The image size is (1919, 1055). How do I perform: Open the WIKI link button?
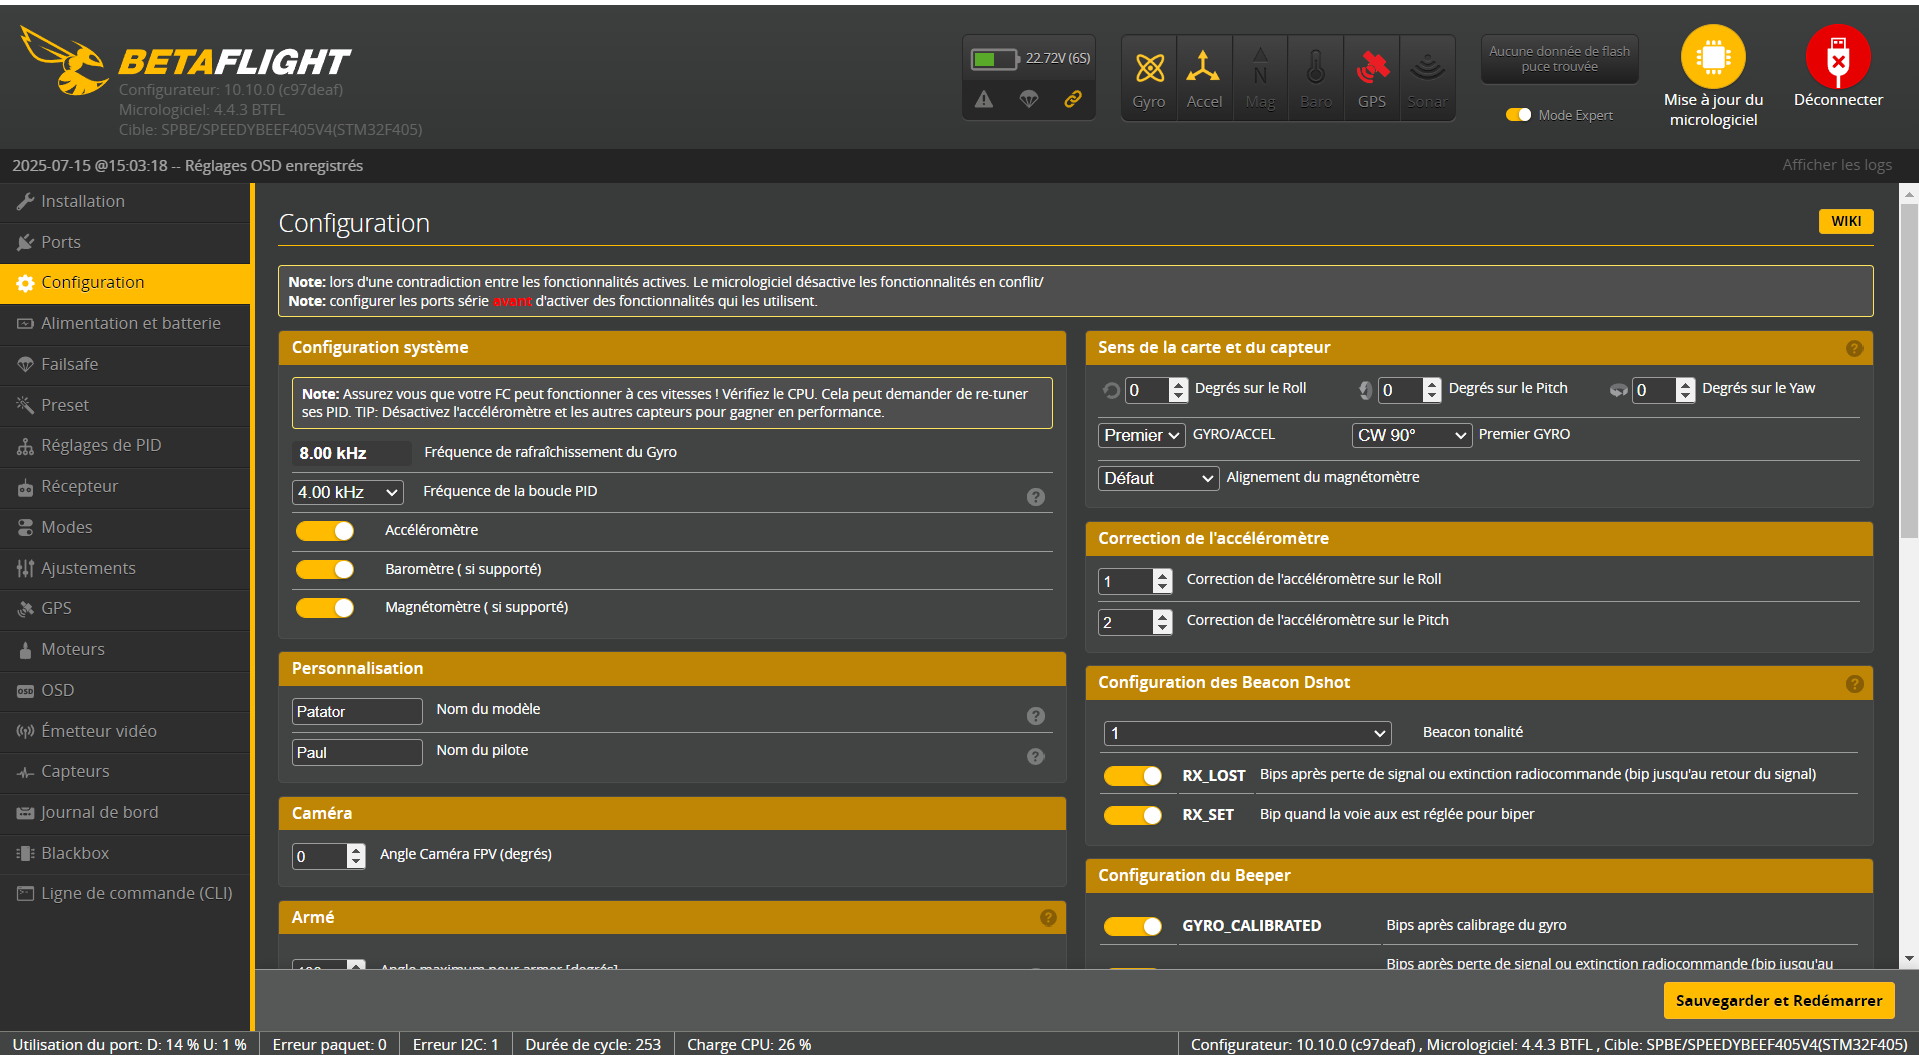coord(1845,221)
